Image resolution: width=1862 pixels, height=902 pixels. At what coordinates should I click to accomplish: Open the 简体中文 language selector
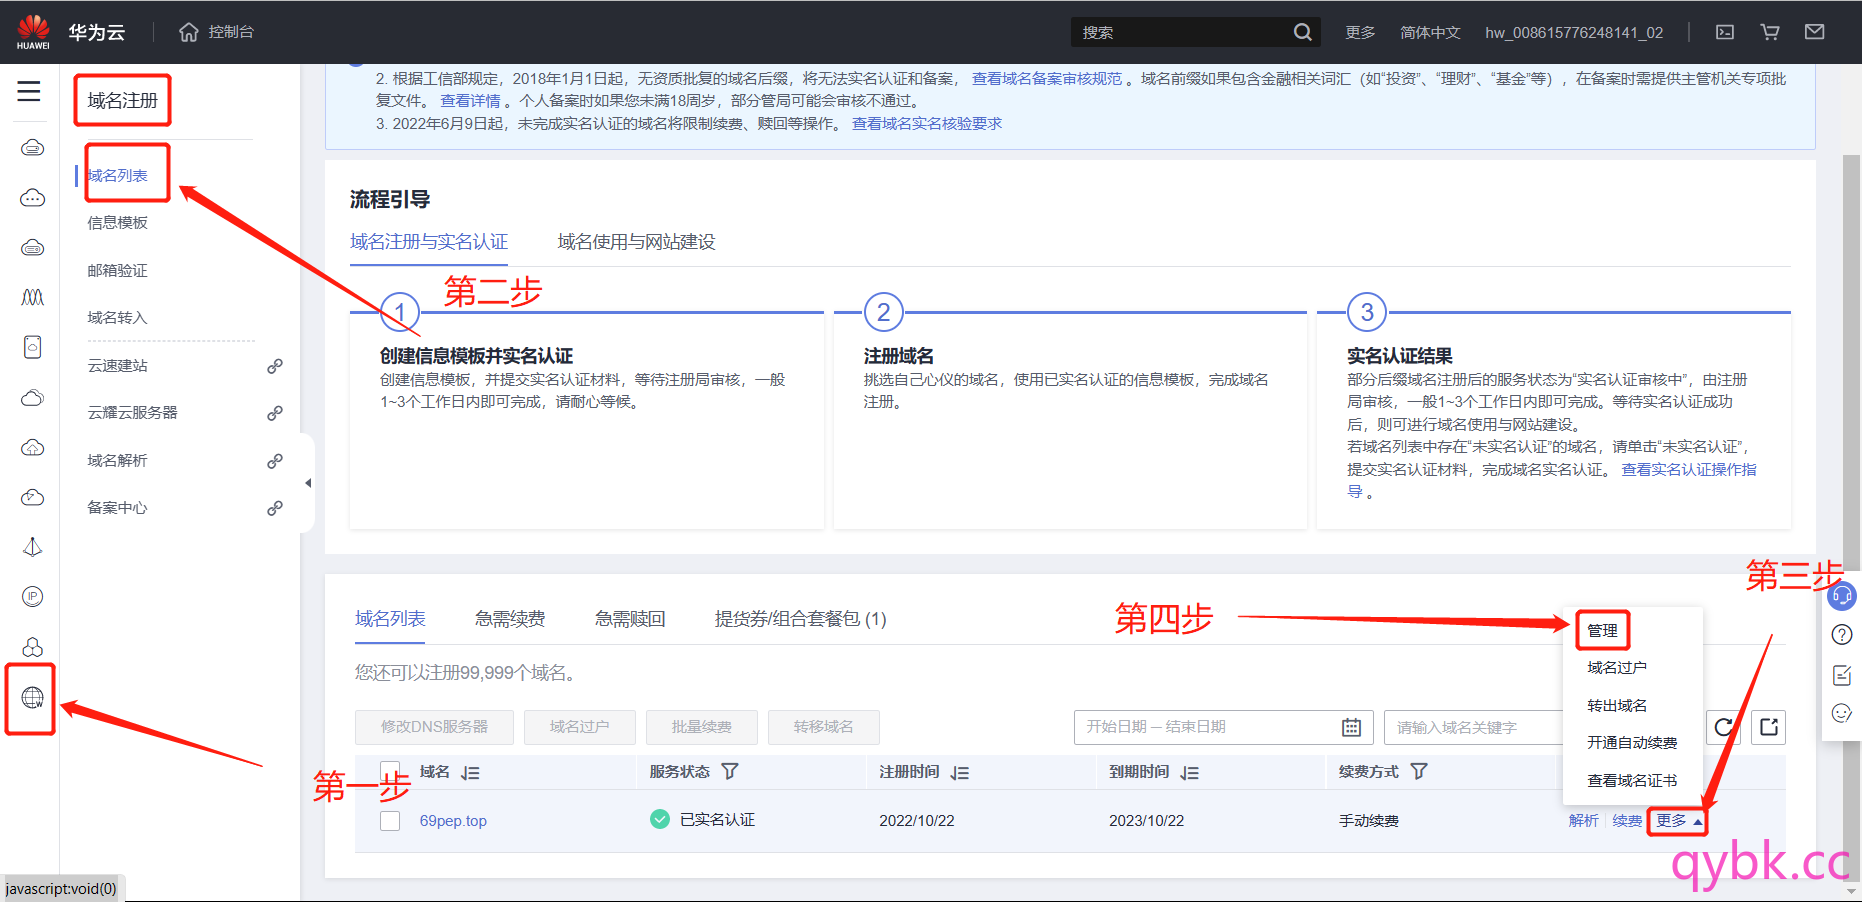1430,32
